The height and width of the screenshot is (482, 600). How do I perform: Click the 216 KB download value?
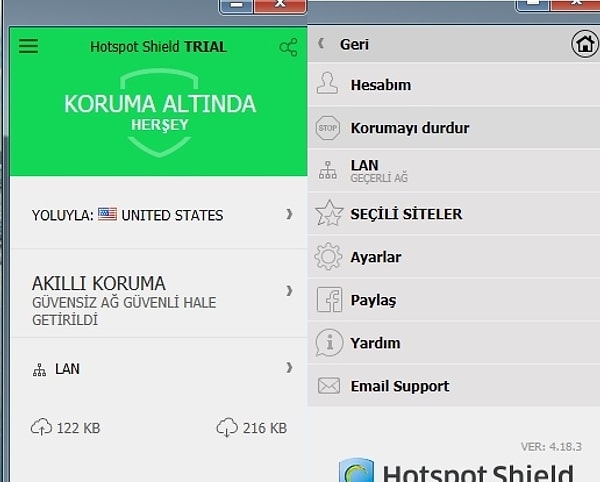pos(265,428)
